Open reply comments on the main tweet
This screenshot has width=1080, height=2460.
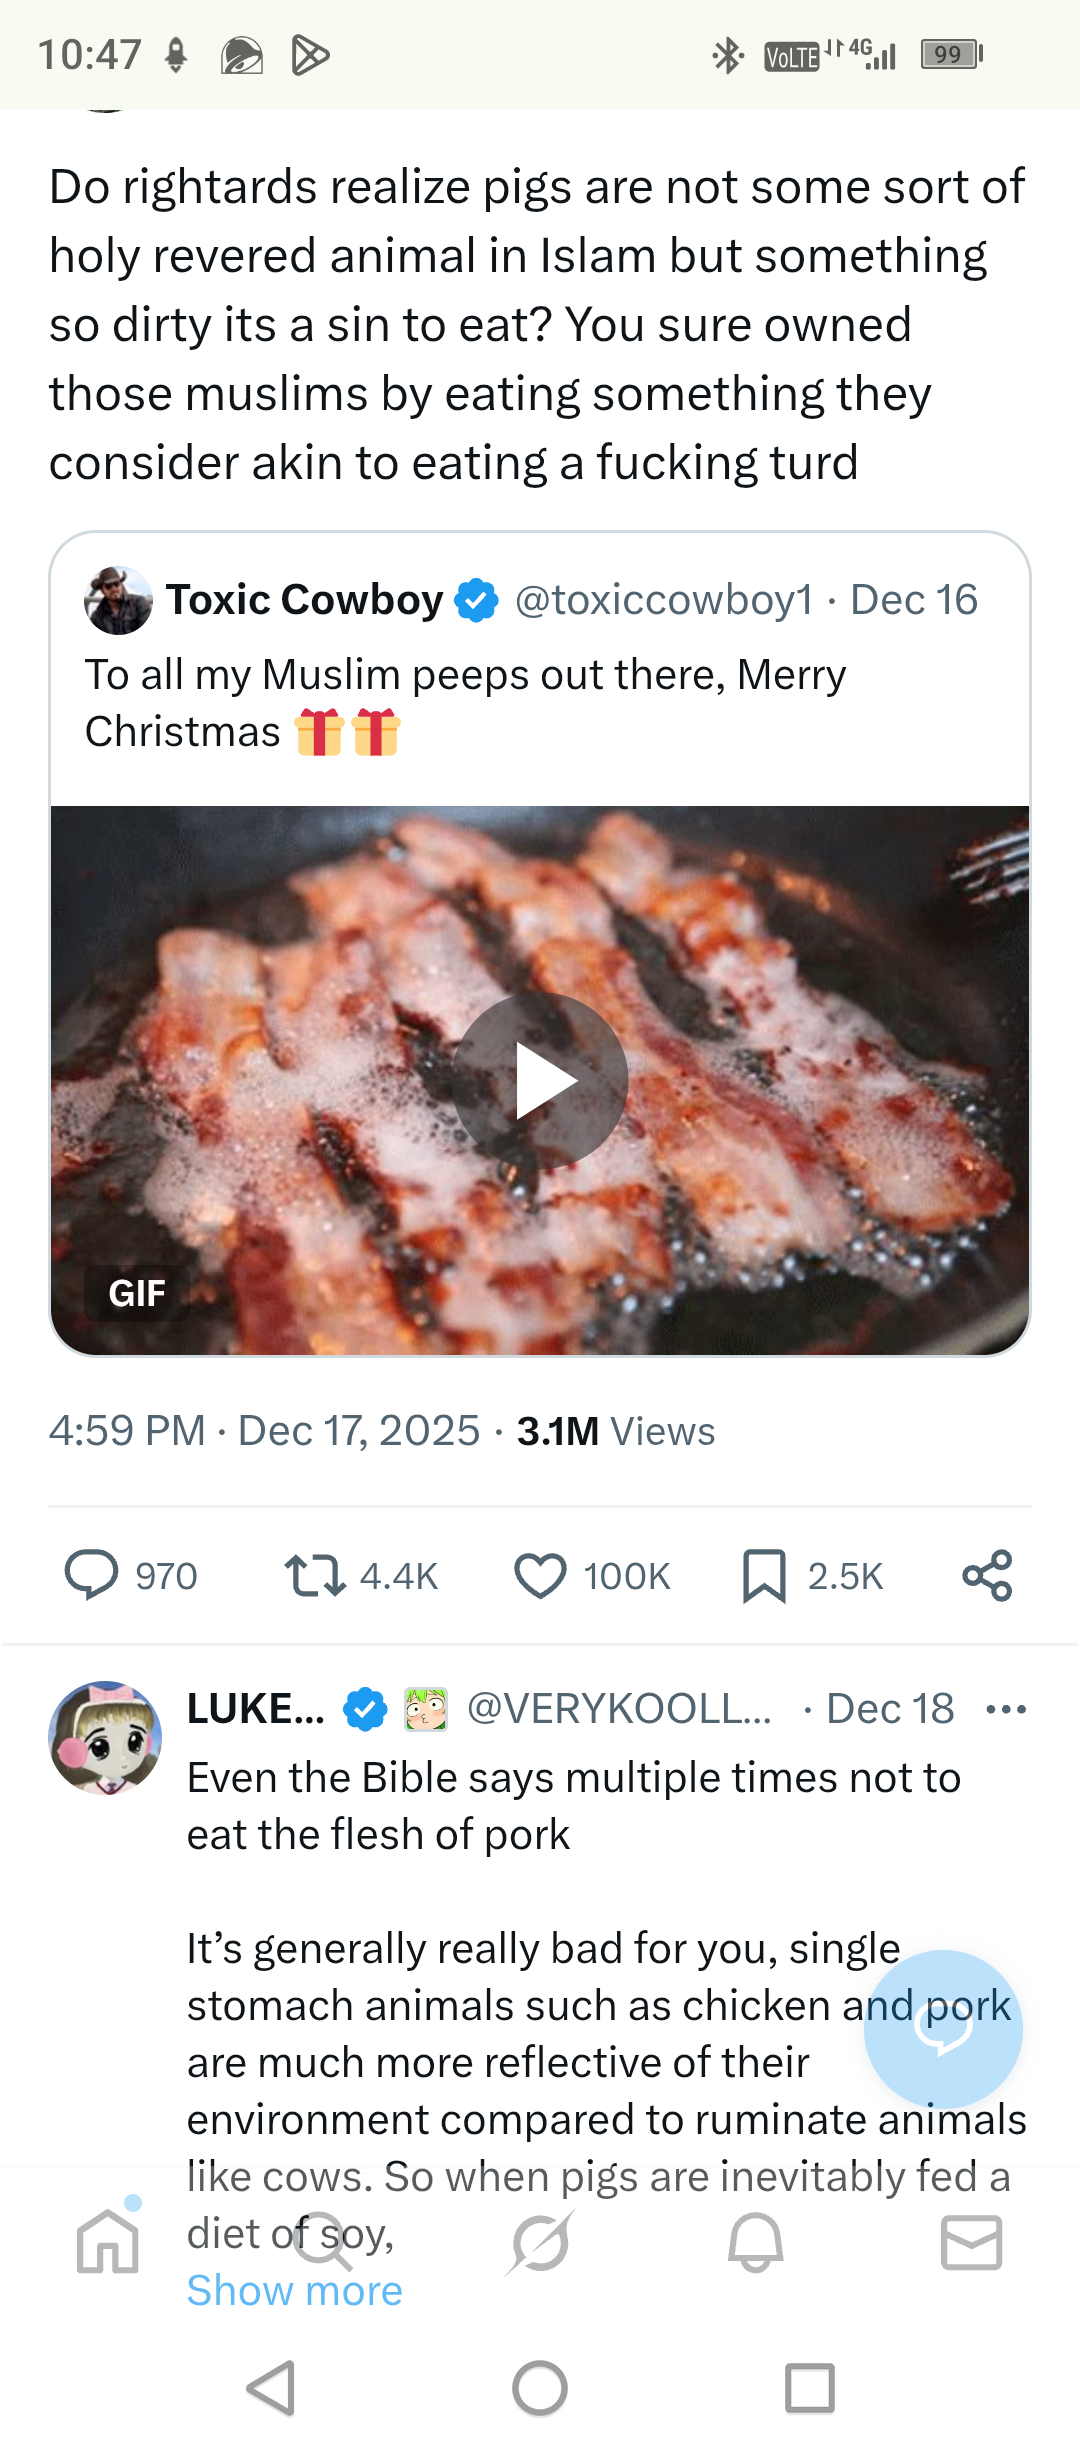(92, 1576)
